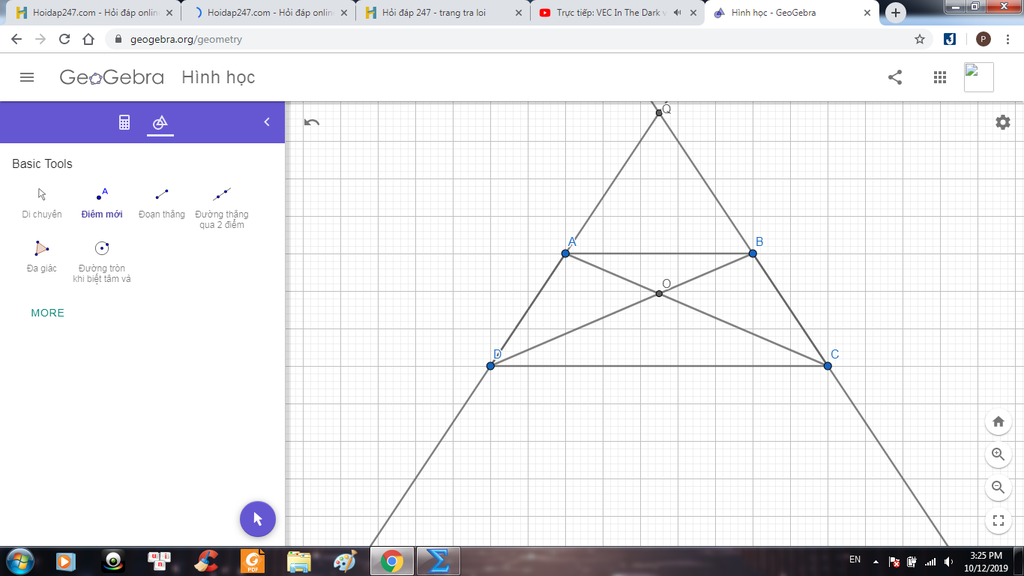Open the media player taskbar icon
Screen dimensions: 1024x576
click(65, 561)
